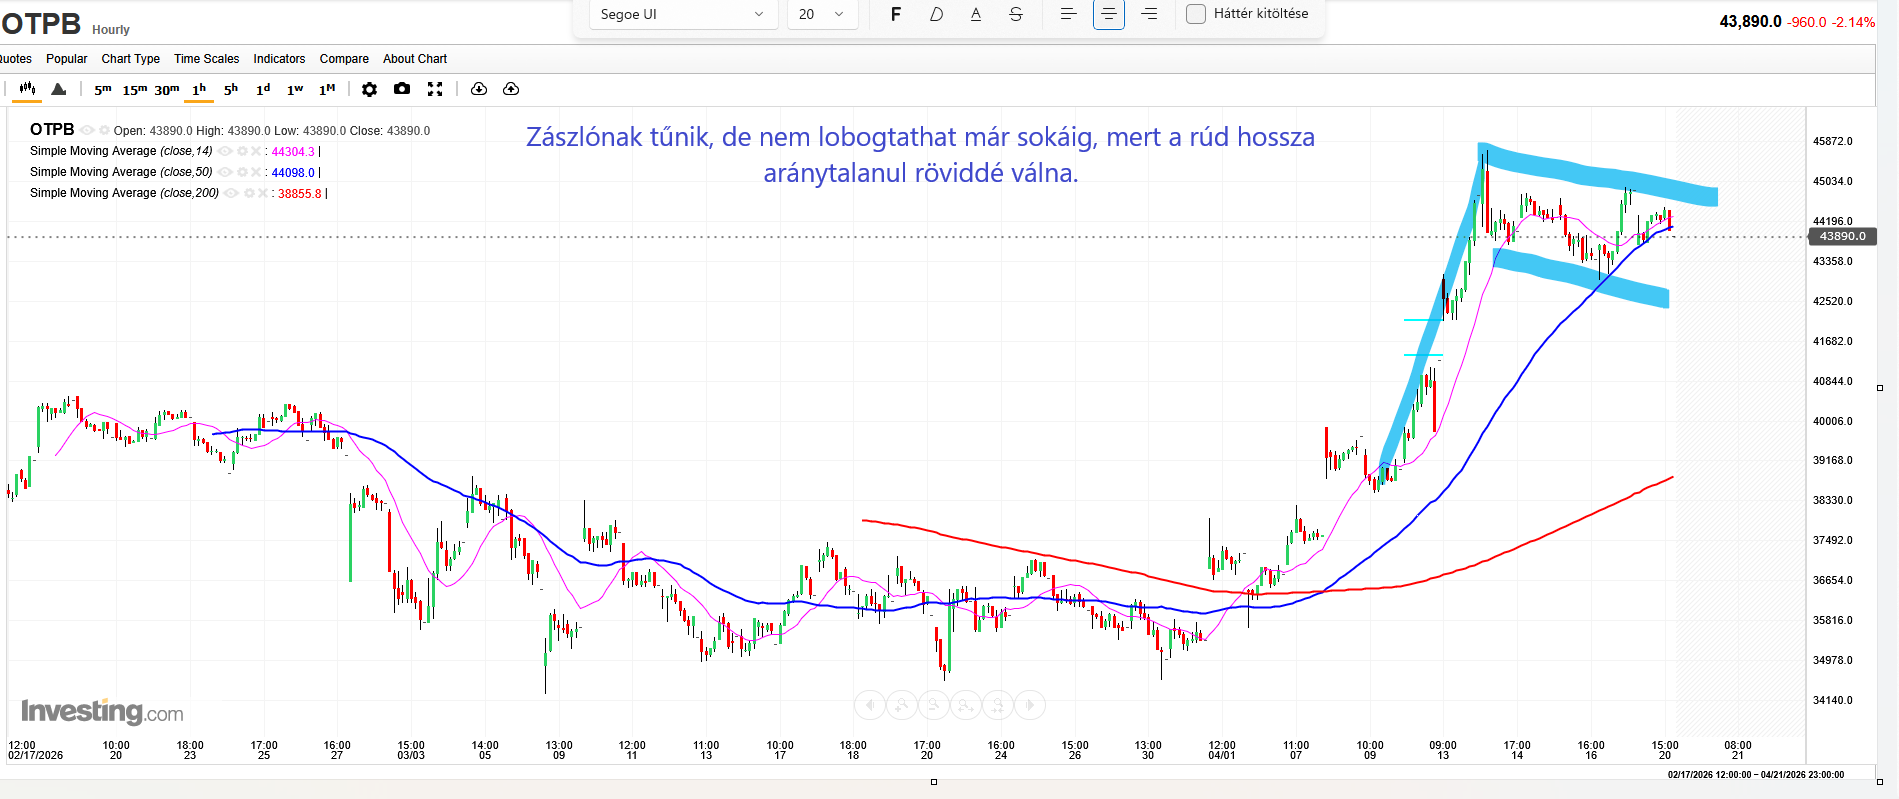1899x799 pixels.
Task: Switch to the 1d timeframe
Action: 263,89
